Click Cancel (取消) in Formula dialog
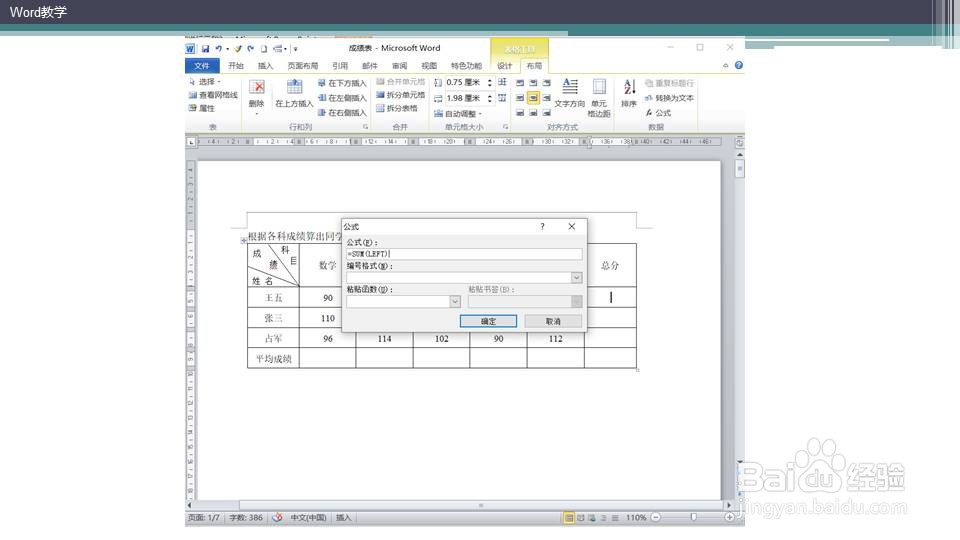The image size is (960, 540). coord(553,321)
